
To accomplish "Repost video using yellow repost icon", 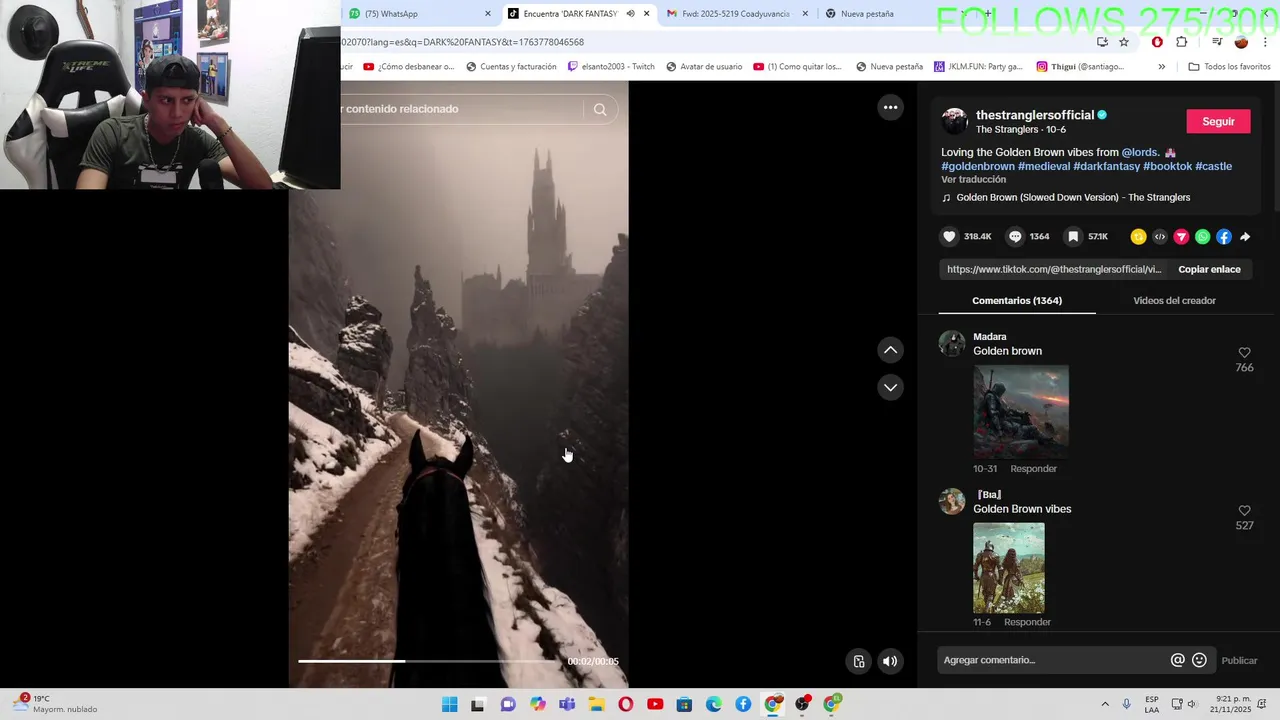I will point(1138,237).
